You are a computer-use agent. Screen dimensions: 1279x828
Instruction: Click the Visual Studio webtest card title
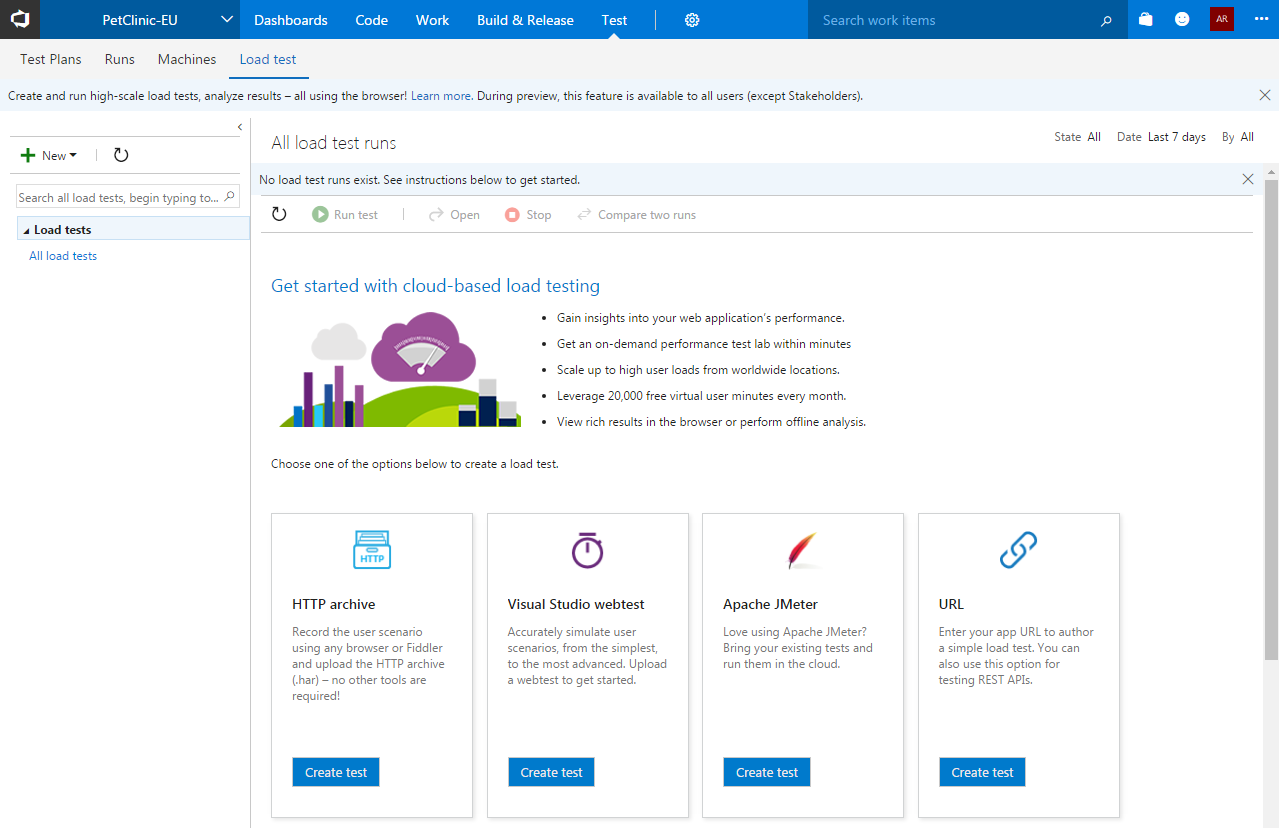(576, 604)
